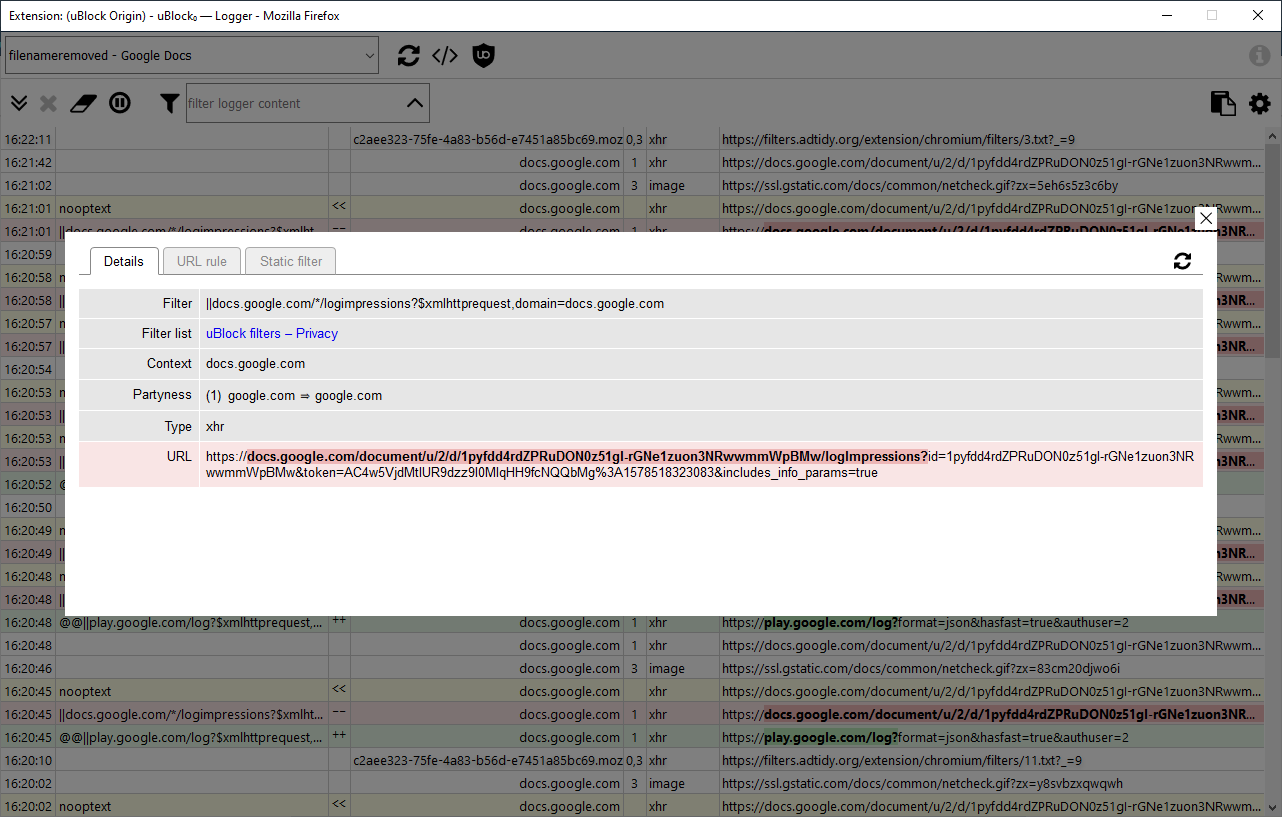The height and width of the screenshot is (817, 1282).
Task: Close the details dialog
Action: (x=1206, y=218)
